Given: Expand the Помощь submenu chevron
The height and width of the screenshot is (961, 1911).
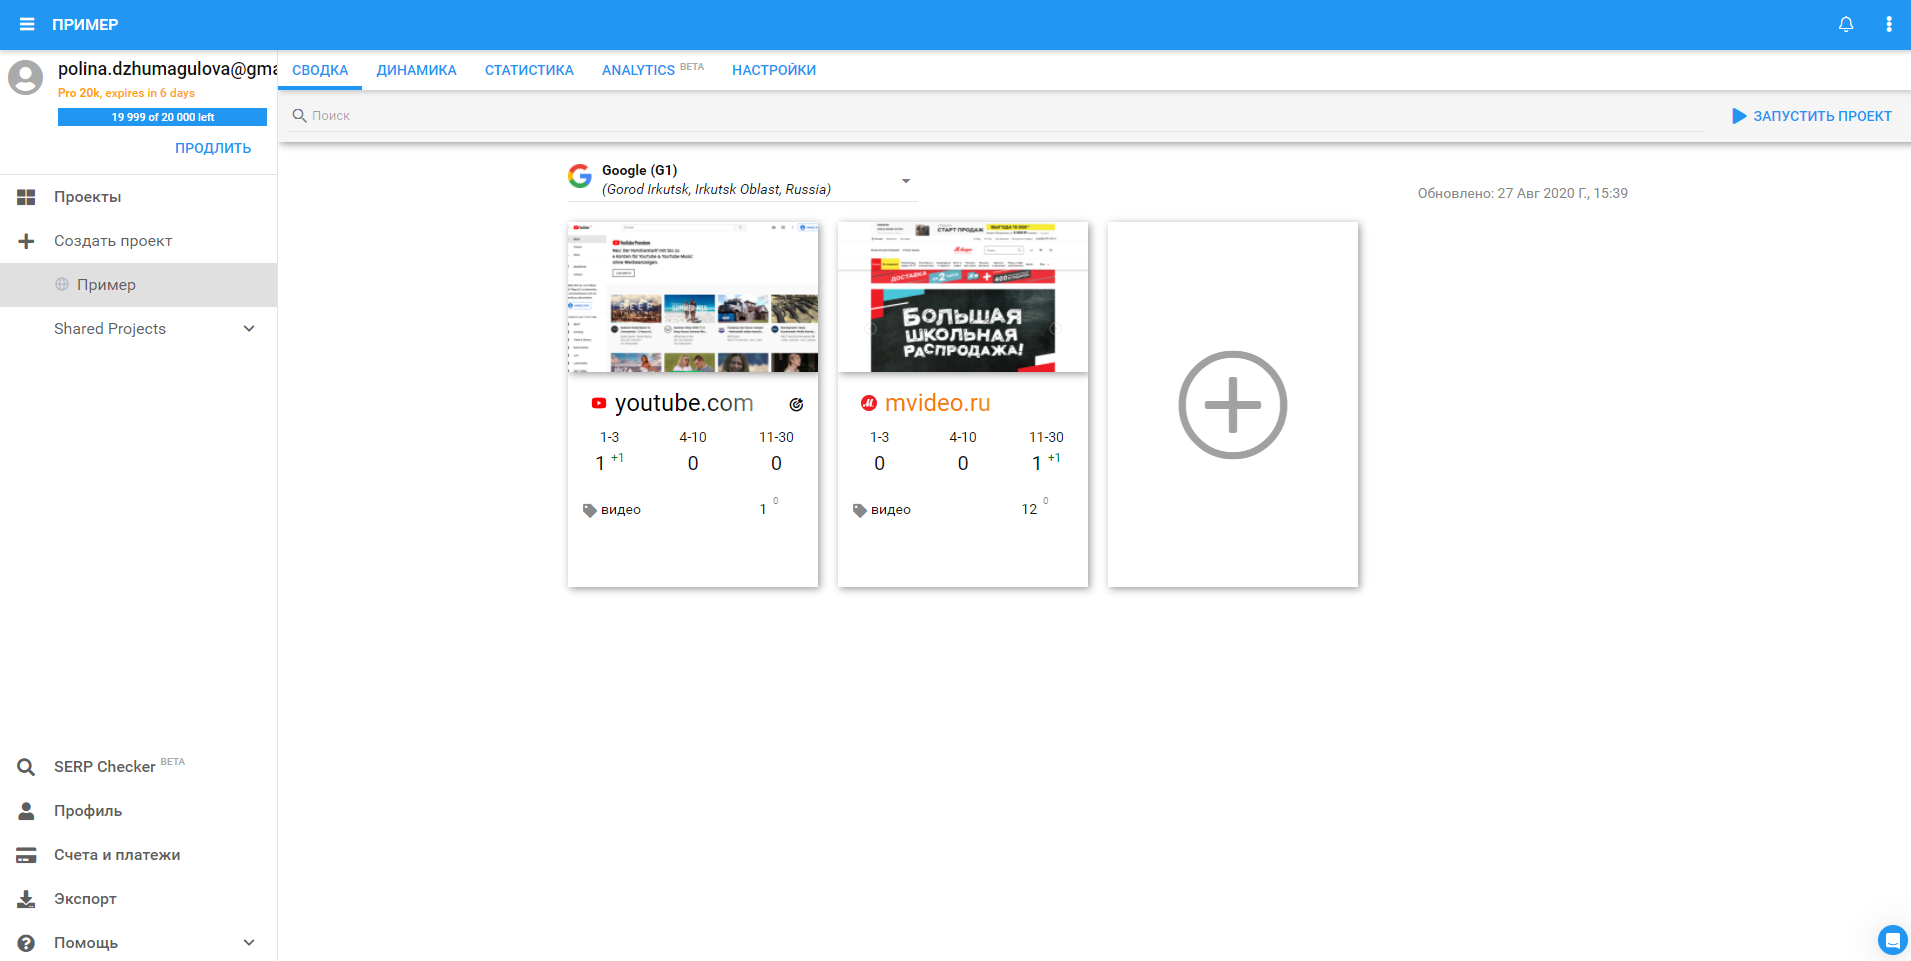Looking at the screenshot, I should coord(249,943).
